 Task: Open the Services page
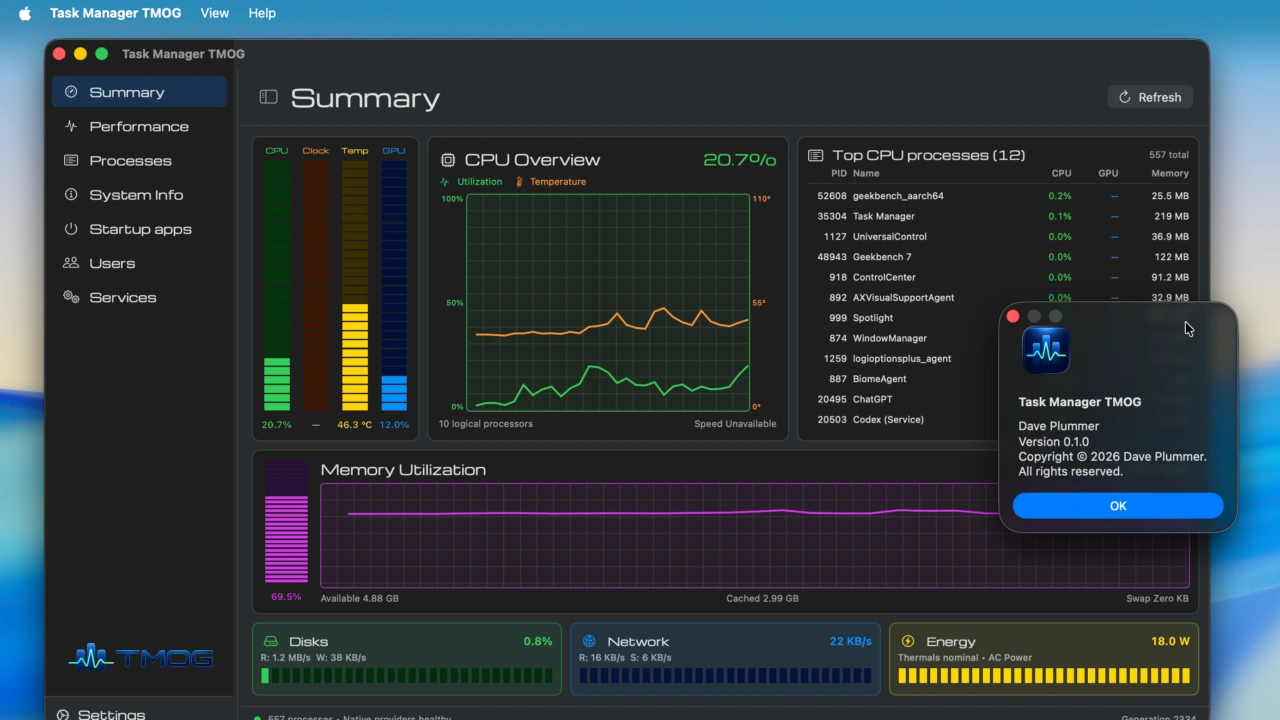[x=139, y=297]
